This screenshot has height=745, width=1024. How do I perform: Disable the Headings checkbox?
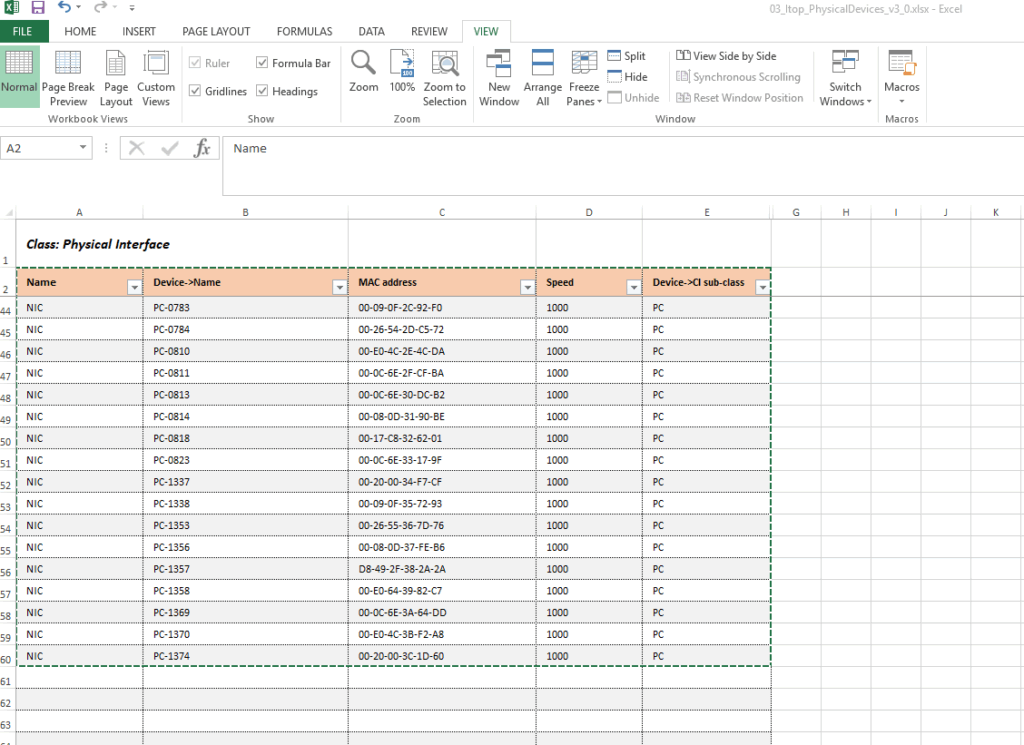tap(262, 91)
